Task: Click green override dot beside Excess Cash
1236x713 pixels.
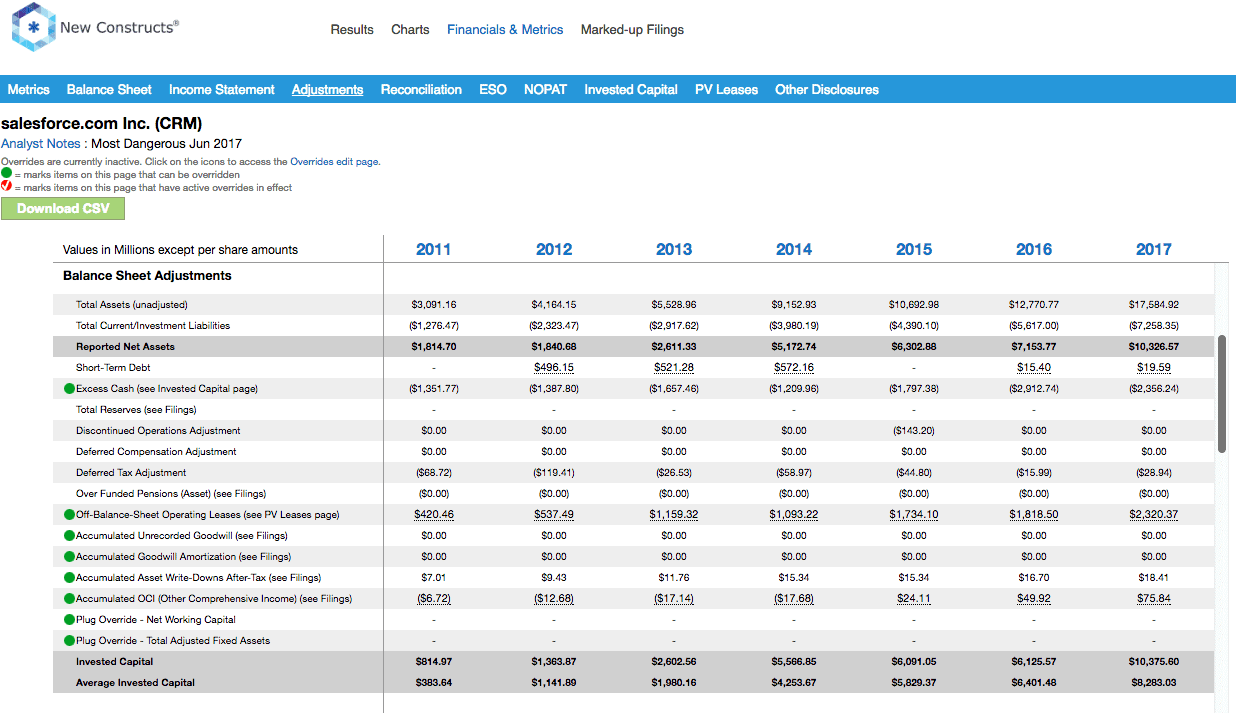Action: coord(69,389)
